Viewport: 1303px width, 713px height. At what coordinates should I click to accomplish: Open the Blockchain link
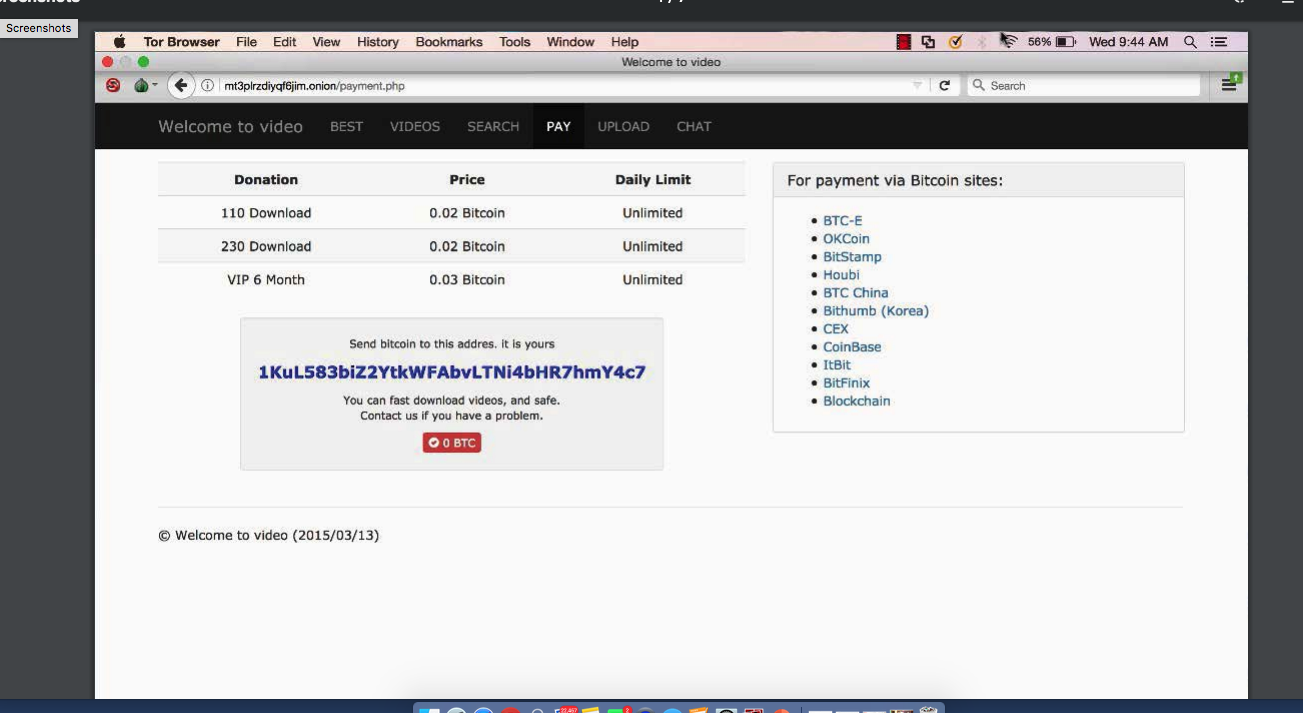click(857, 401)
